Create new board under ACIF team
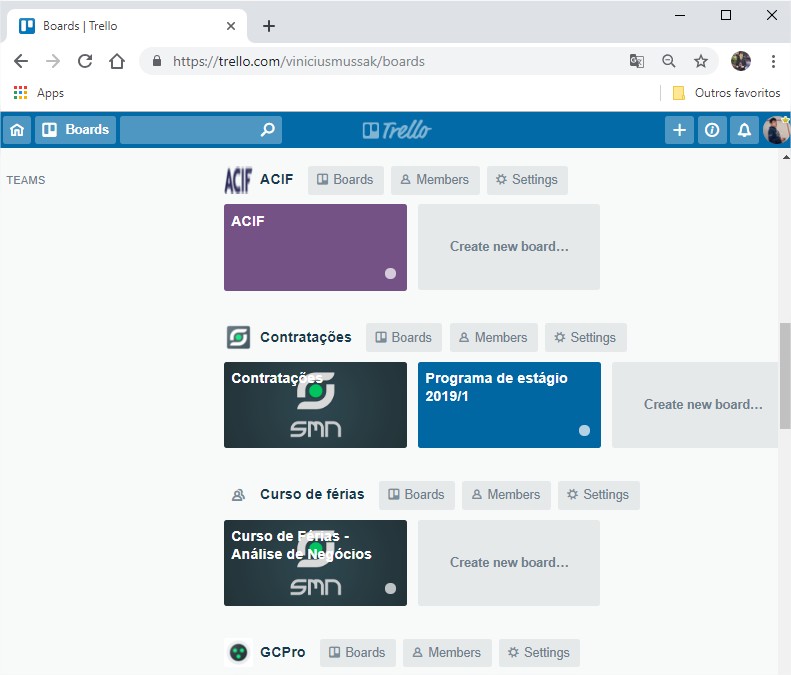The image size is (791, 675). click(x=509, y=247)
